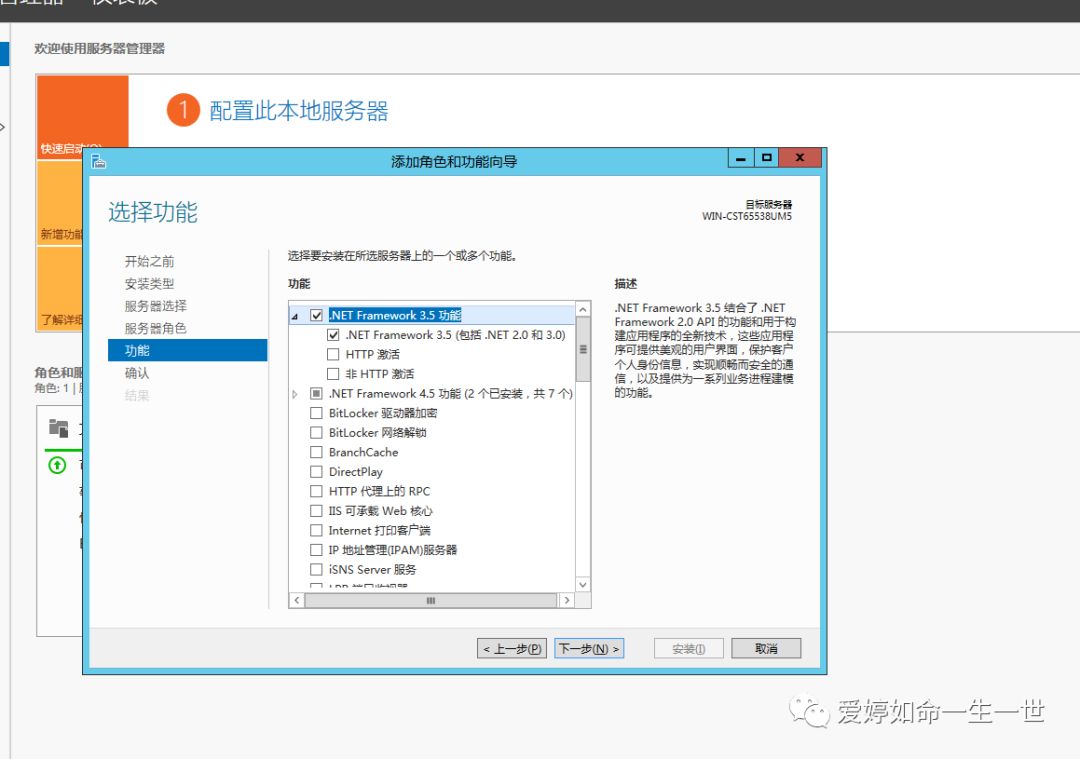Screen dimensions: 1080x759
Task: Click the target server name WIN-CST65538UM5
Action: click(747, 216)
